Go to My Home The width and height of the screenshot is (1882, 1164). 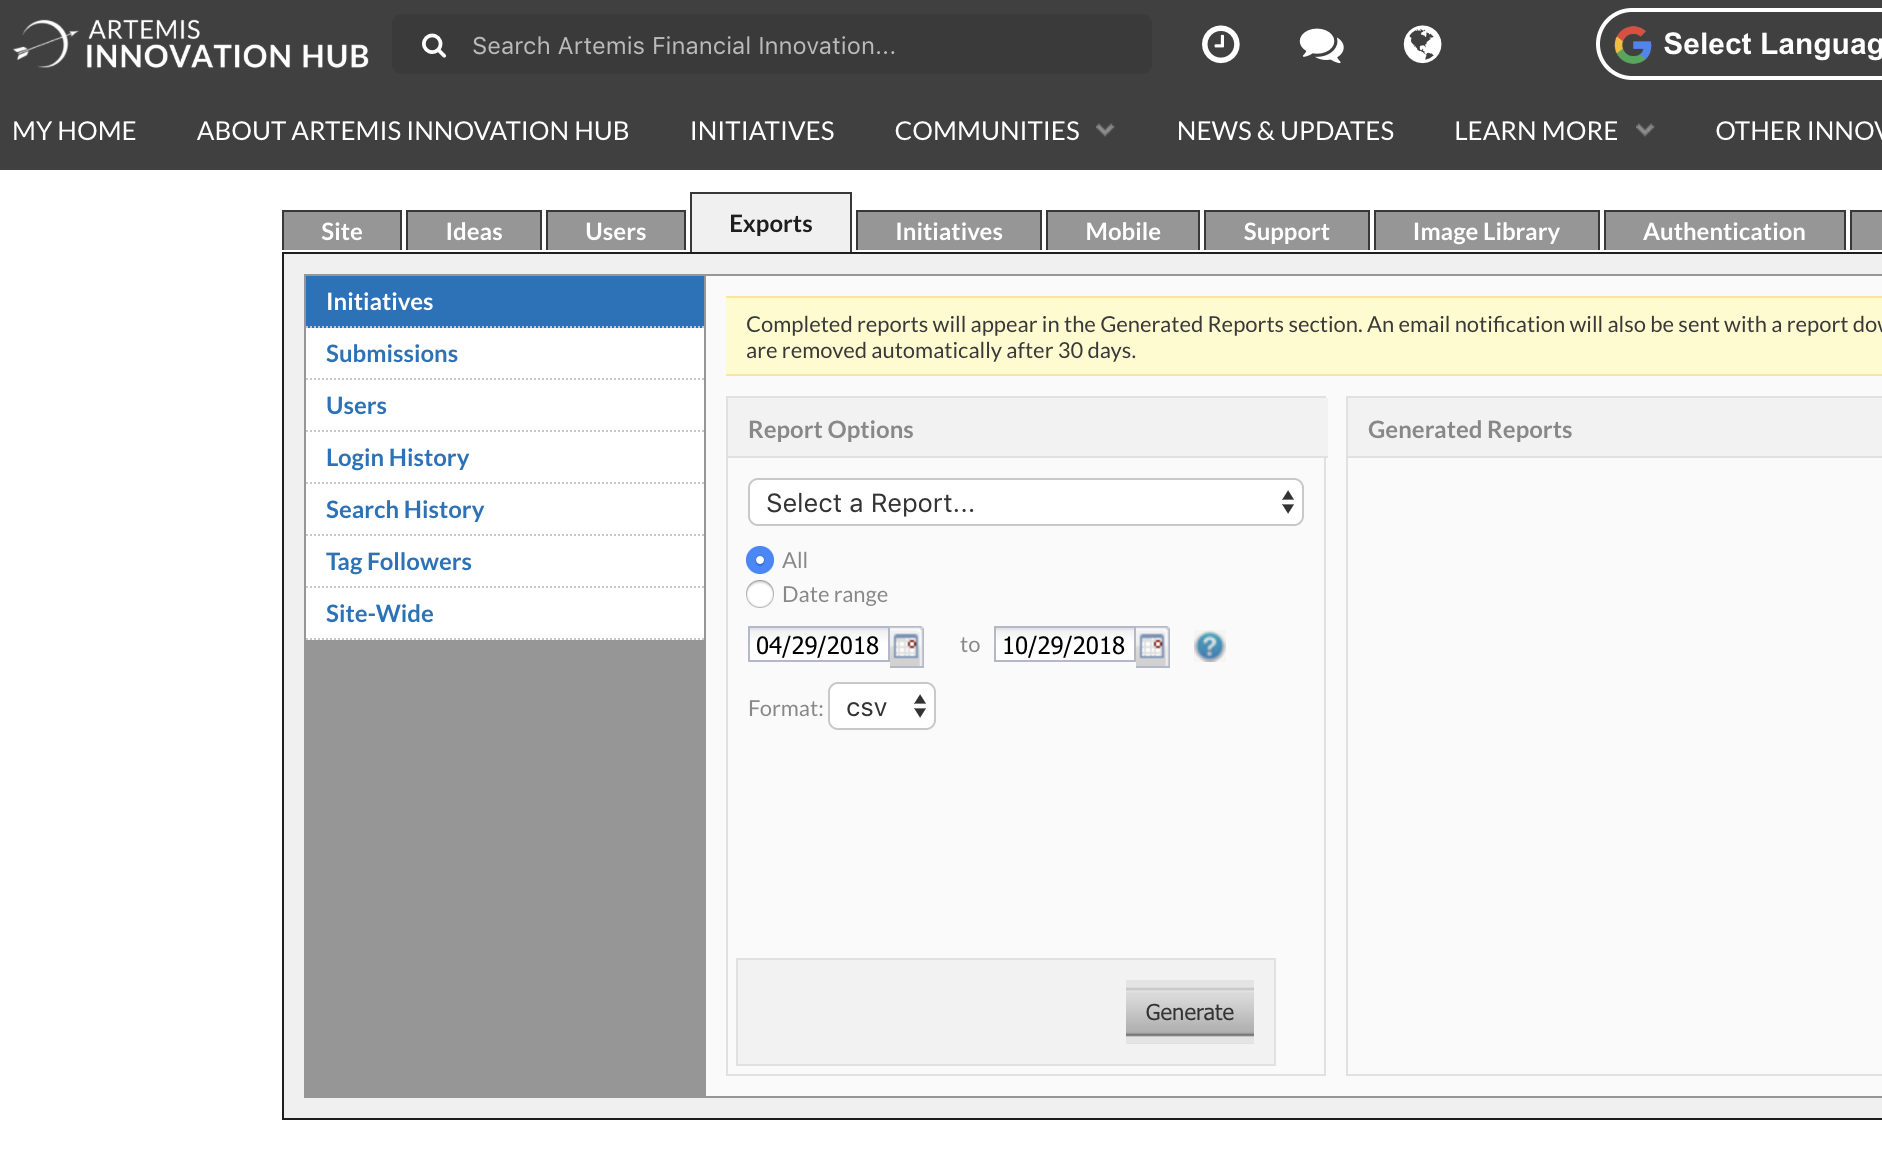point(74,131)
